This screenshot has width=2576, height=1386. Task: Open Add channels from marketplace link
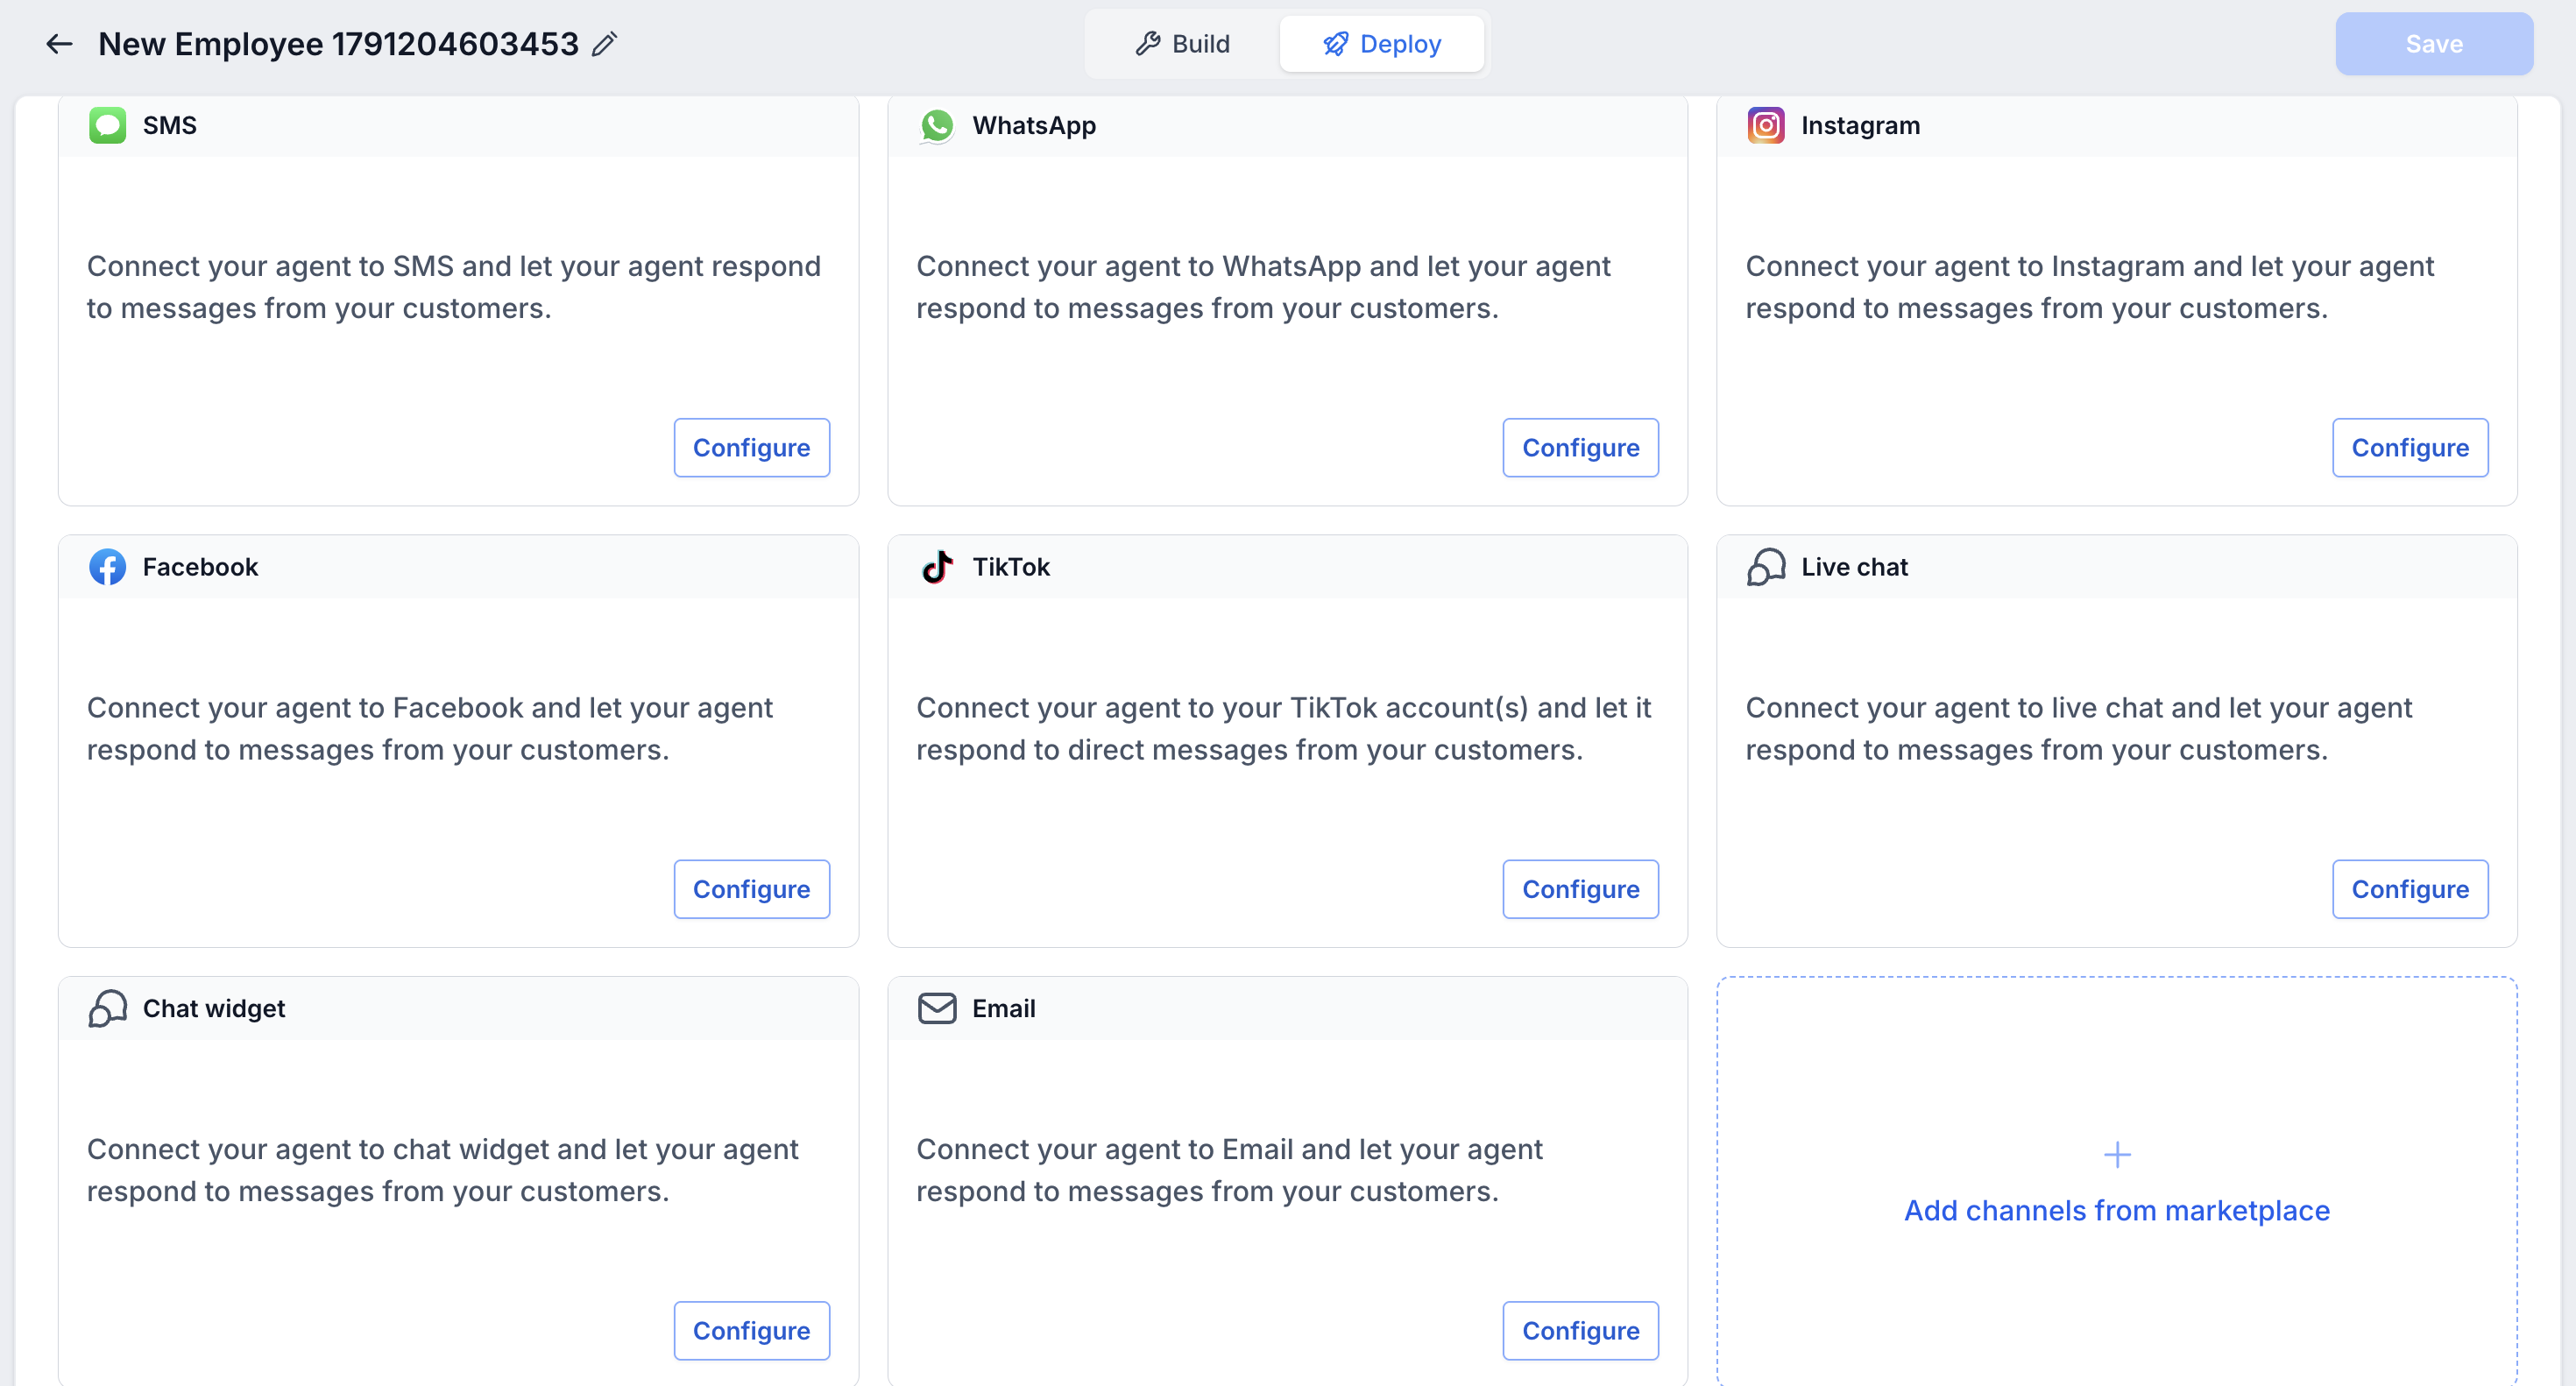[x=2117, y=1210]
